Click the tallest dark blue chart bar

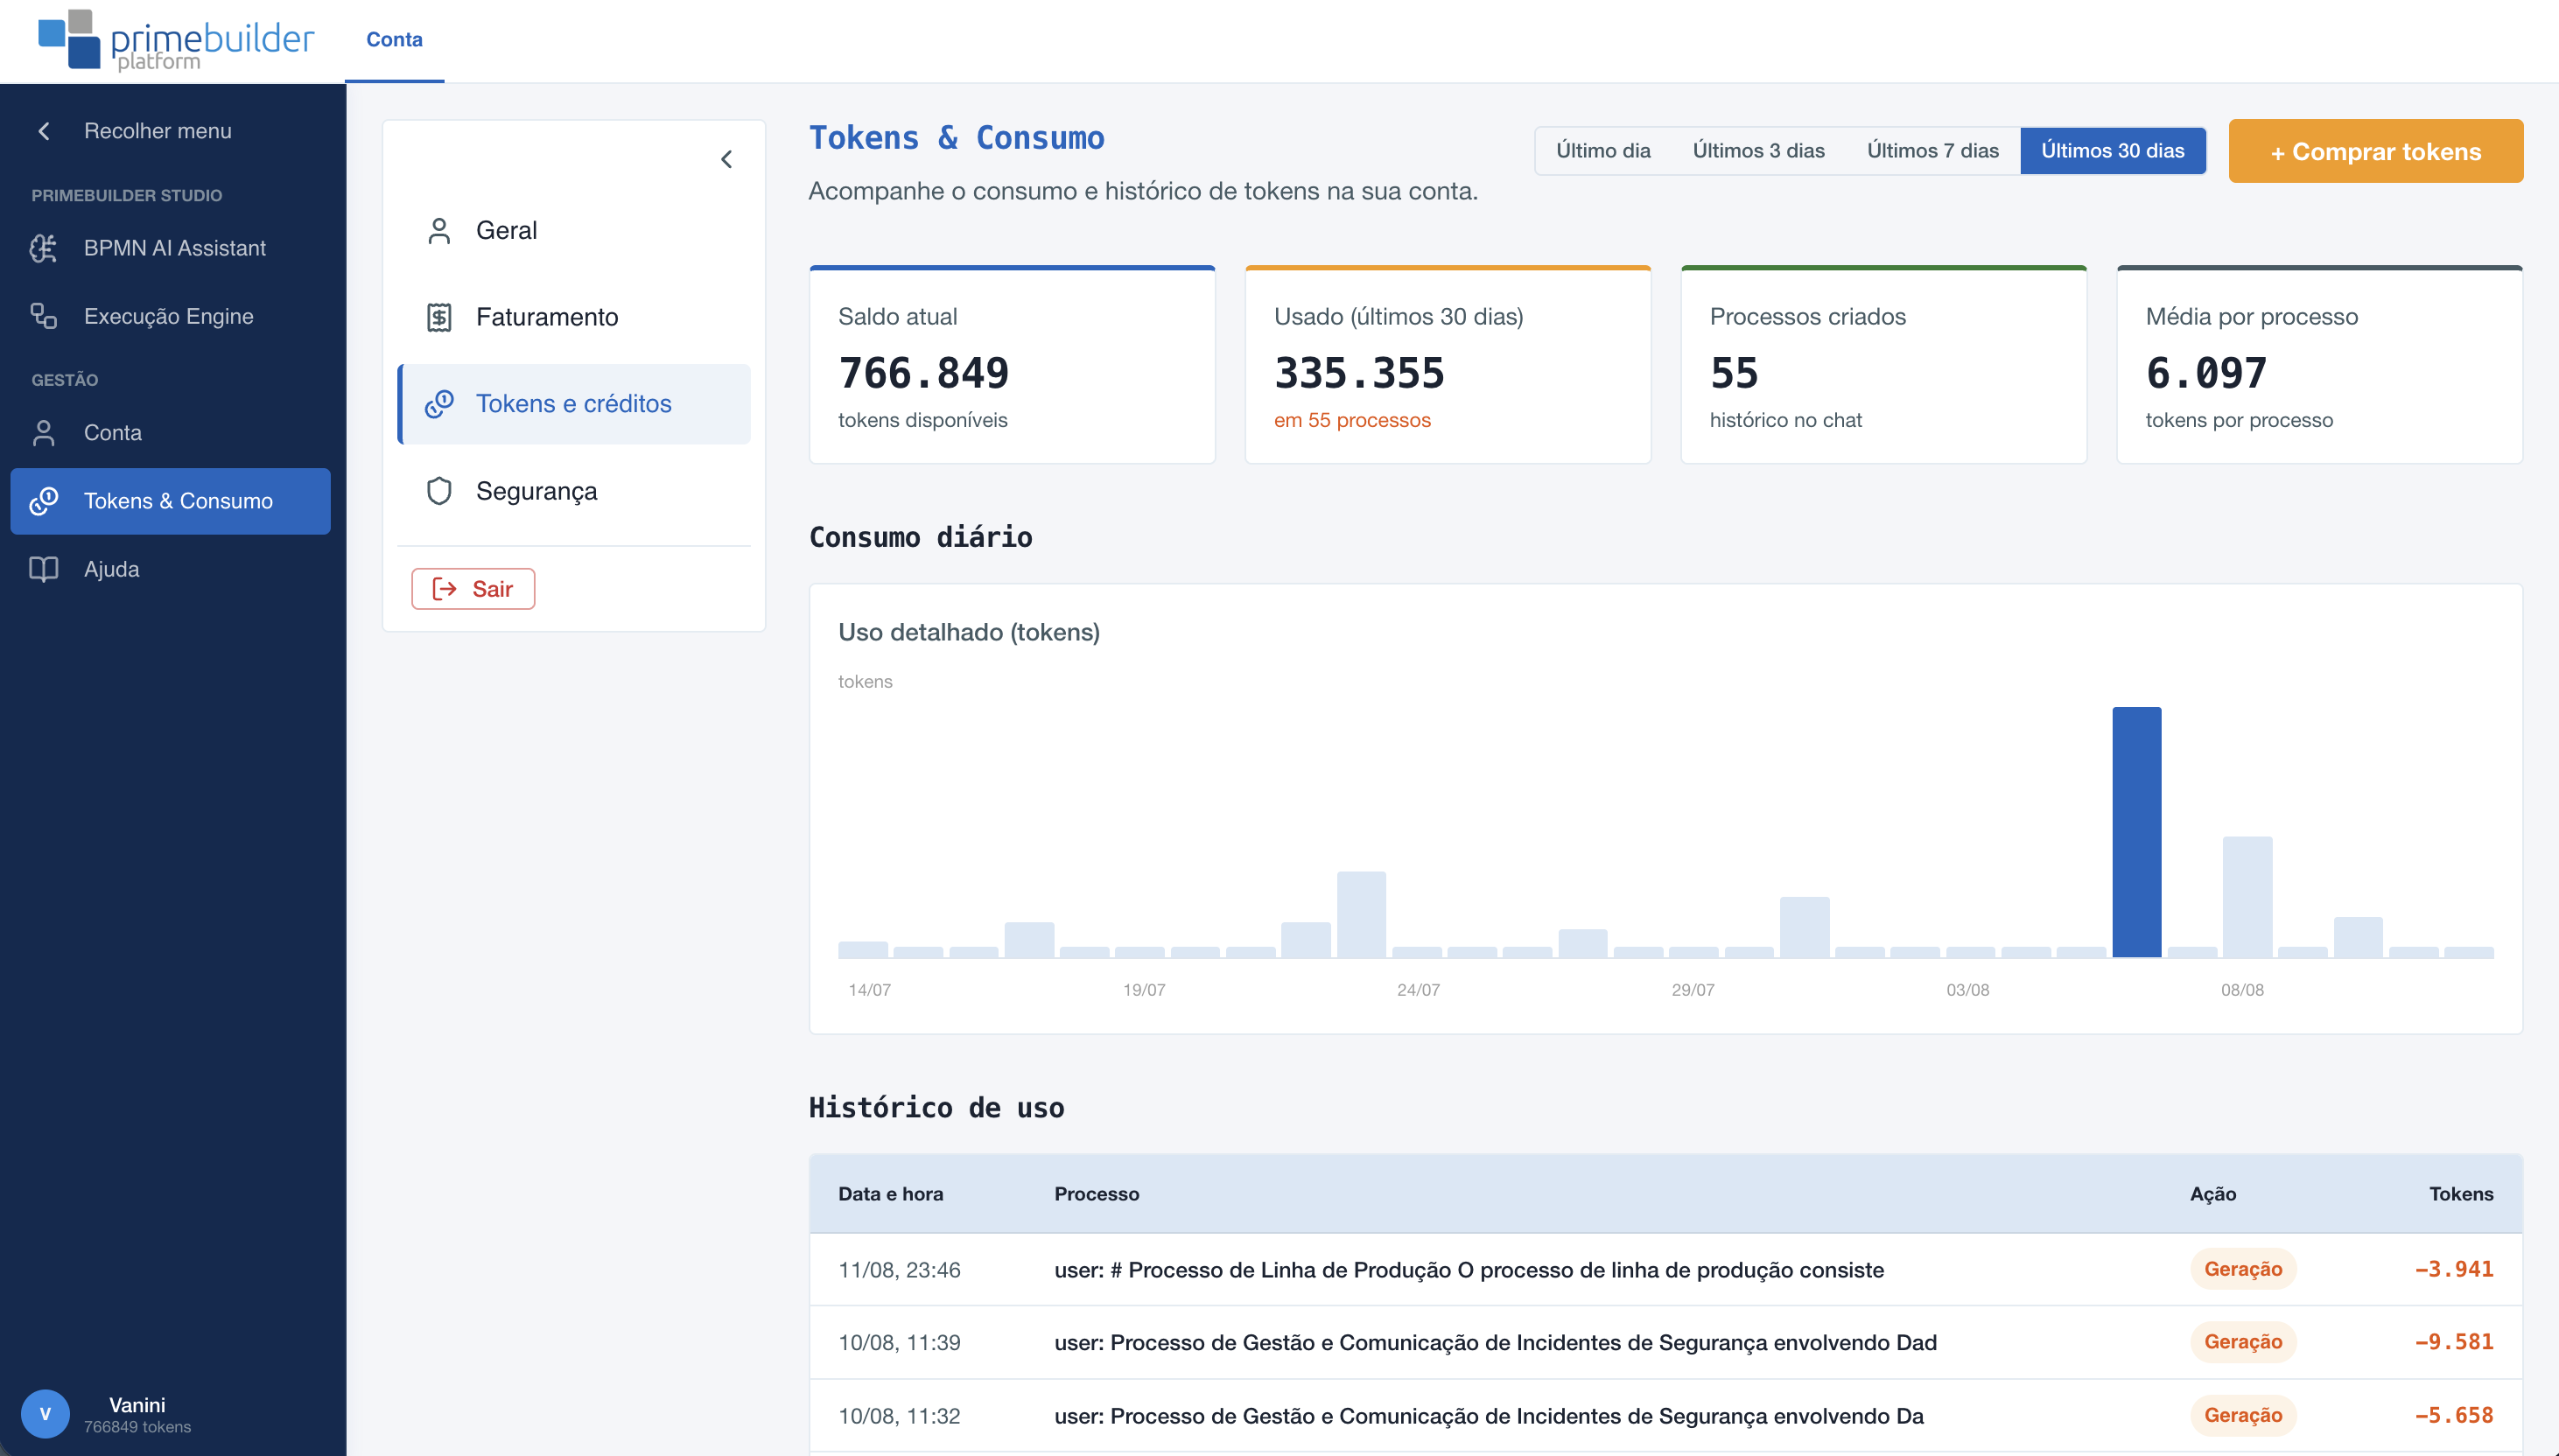pyautogui.click(x=2136, y=832)
